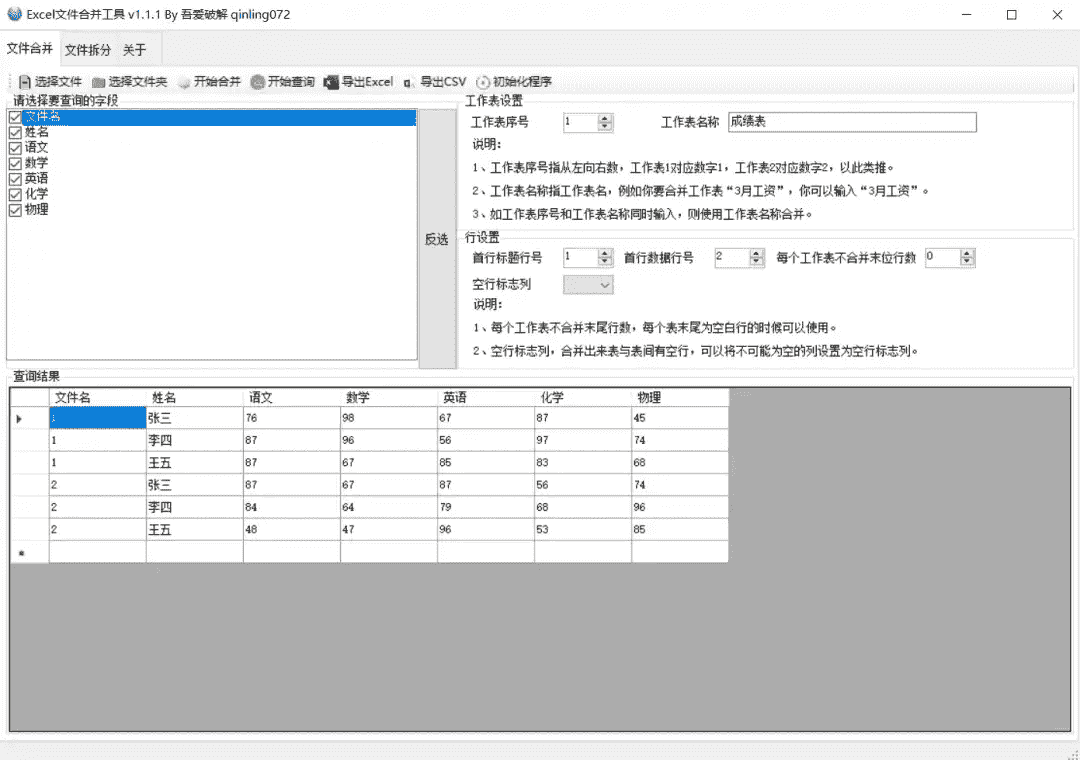Viewport: 1080px width, 760px height.
Task: Export results via 导出Excel icon
Action: tap(332, 82)
